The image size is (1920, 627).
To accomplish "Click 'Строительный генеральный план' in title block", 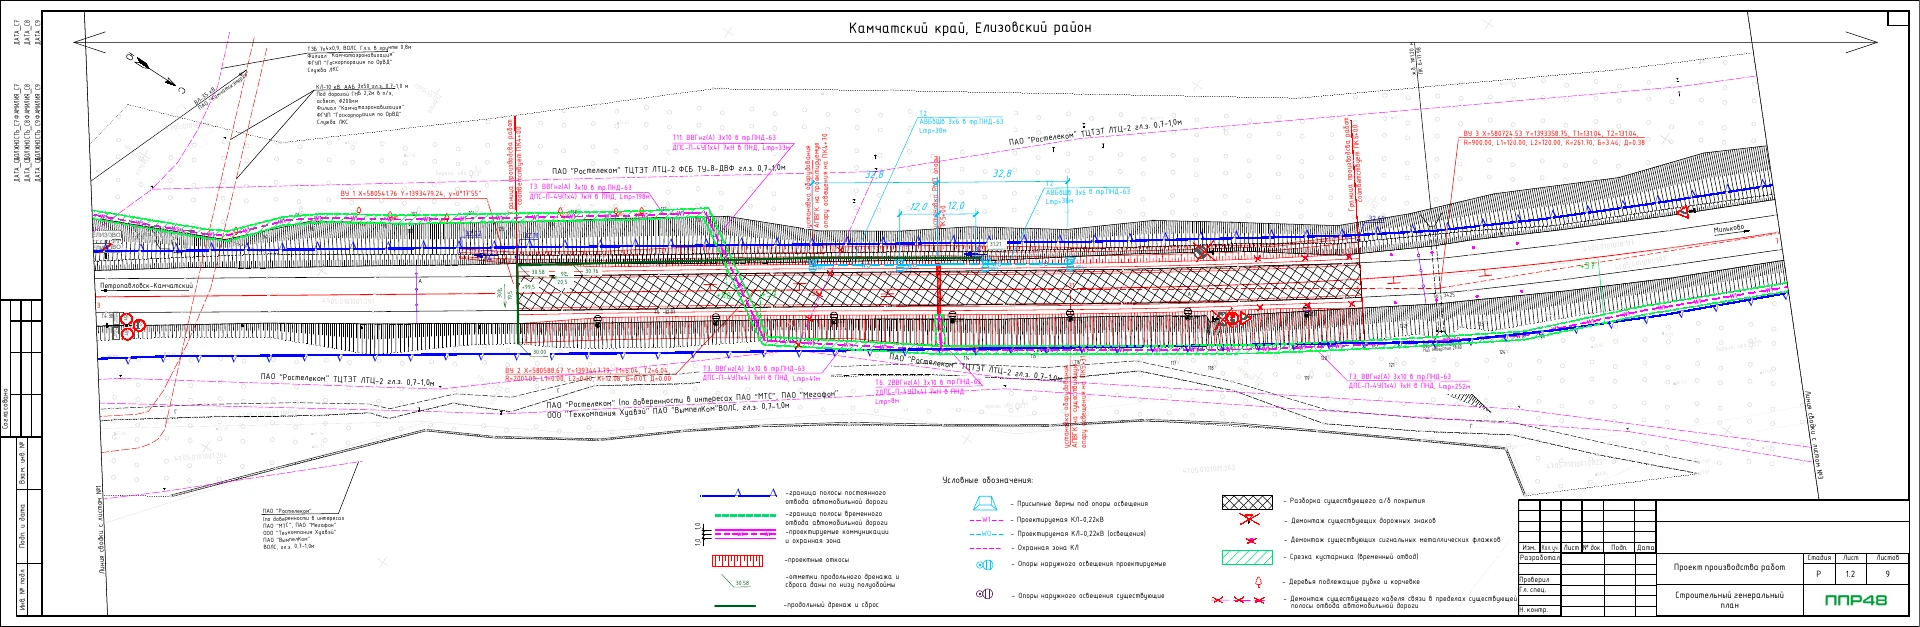I will pos(1729,599).
